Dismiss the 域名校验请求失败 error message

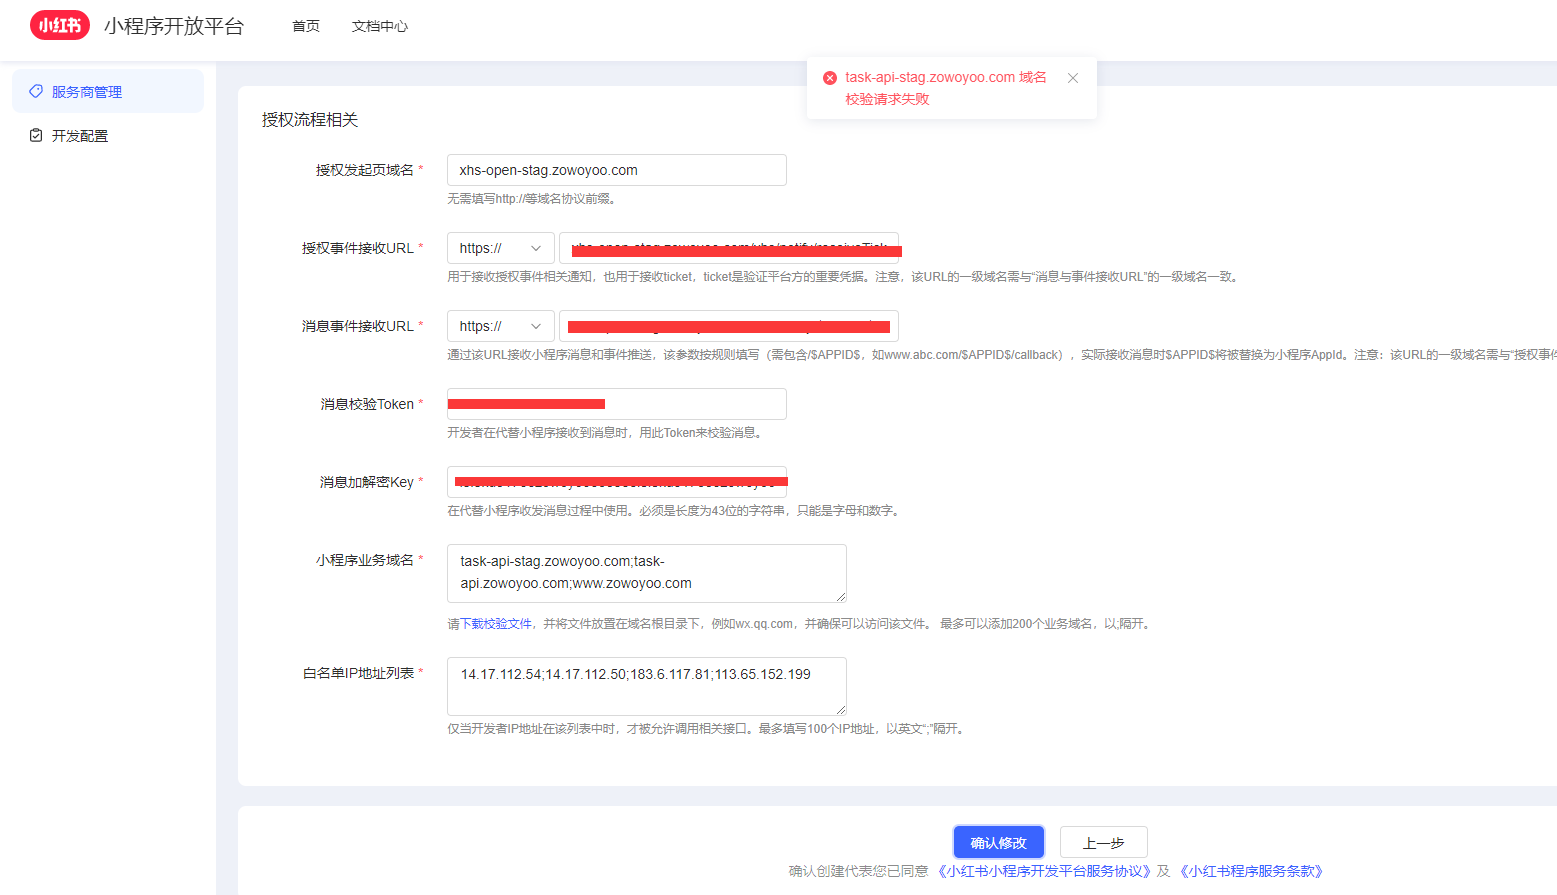pos(1073,77)
